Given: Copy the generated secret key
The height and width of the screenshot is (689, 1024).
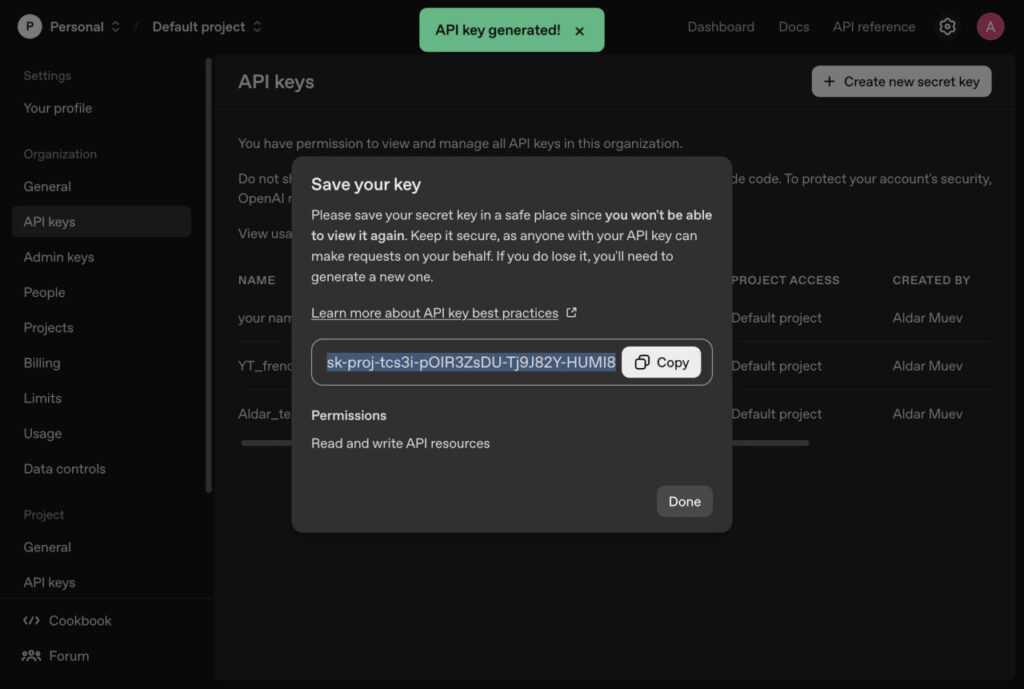Looking at the screenshot, I should 661,362.
